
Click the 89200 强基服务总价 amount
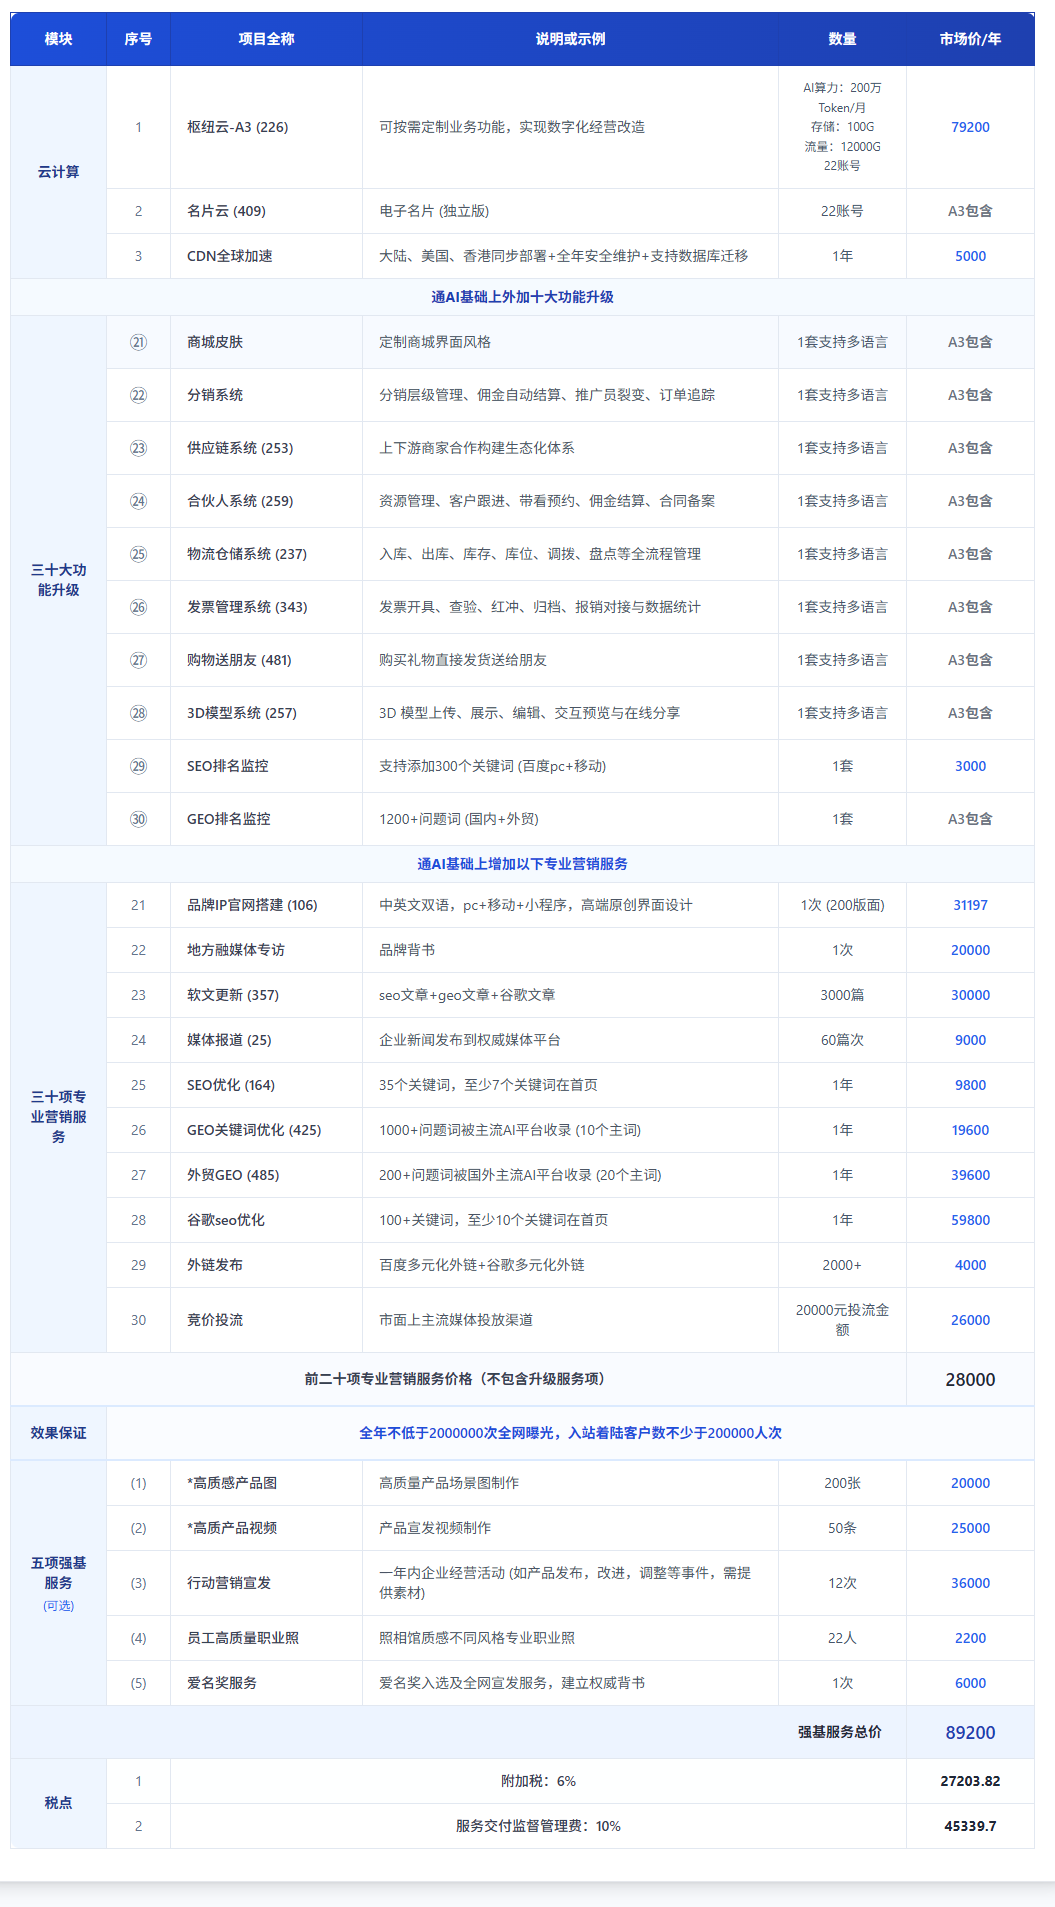(970, 1733)
